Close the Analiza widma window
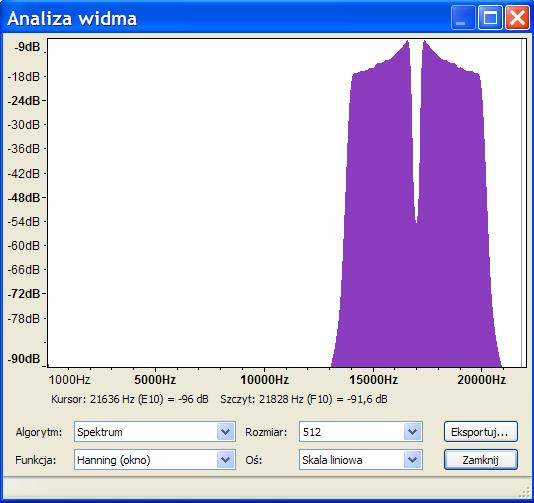This screenshot has width=534, height=503. click(517, 17)
